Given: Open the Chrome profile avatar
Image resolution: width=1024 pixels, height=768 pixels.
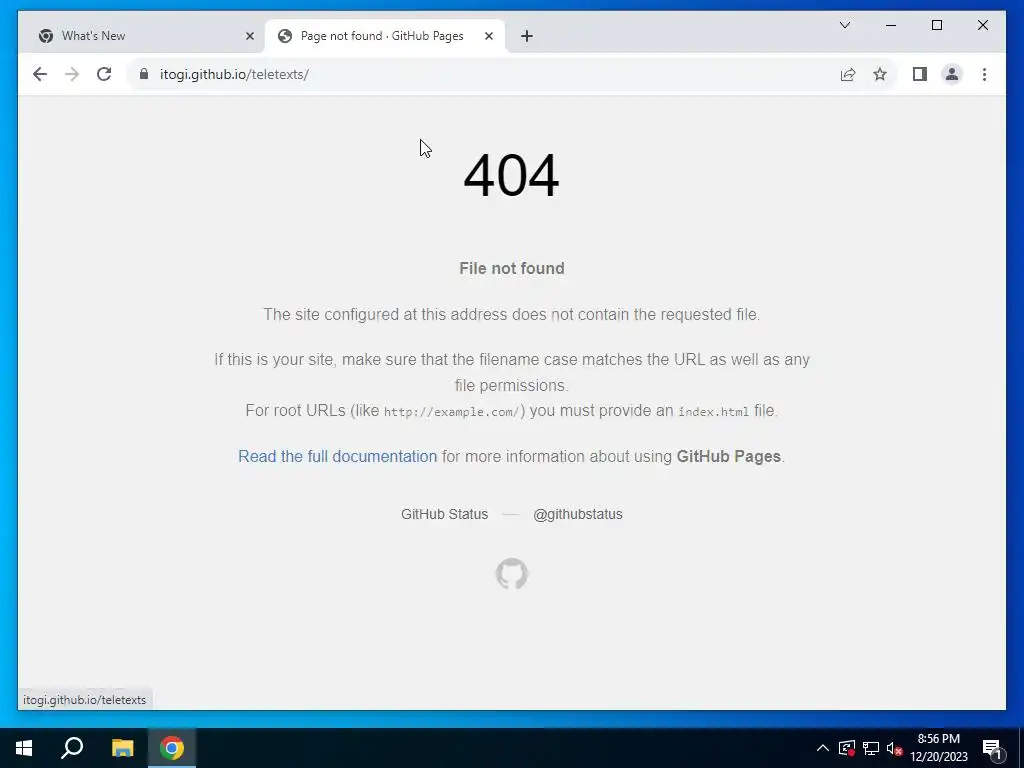Looking at the screenshot, I should pyautogui.click(x=952, y=74).
